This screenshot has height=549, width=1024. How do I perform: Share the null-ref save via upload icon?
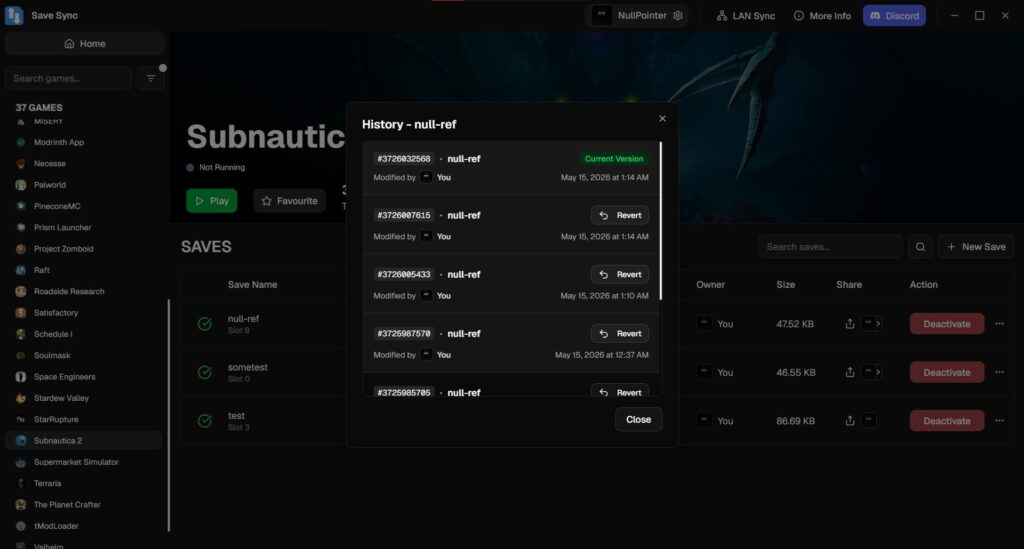[850, 324]
